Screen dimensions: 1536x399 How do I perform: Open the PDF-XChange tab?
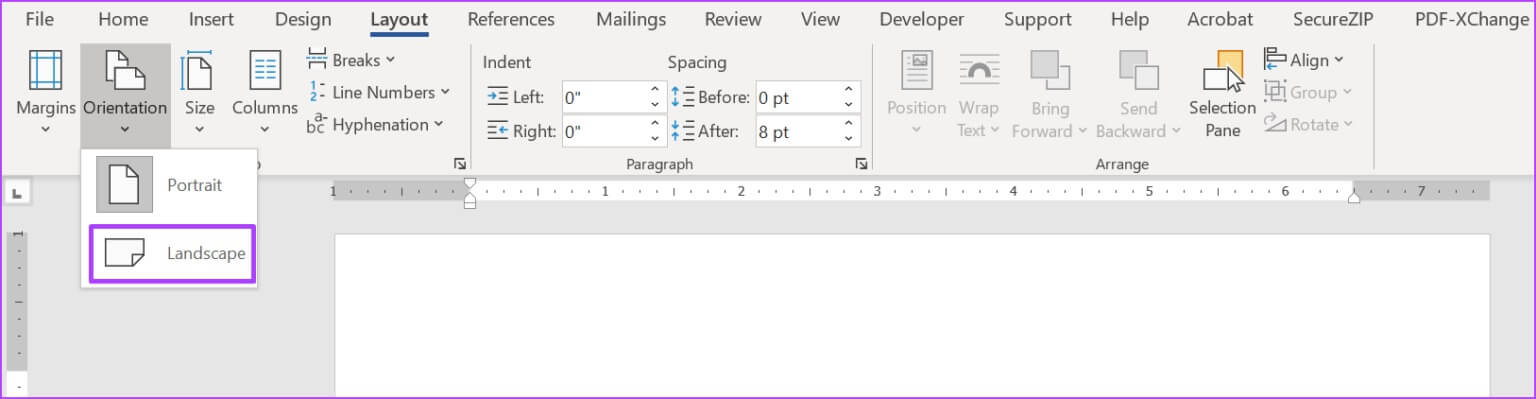pyautogui.click(x=1472, y=19)
